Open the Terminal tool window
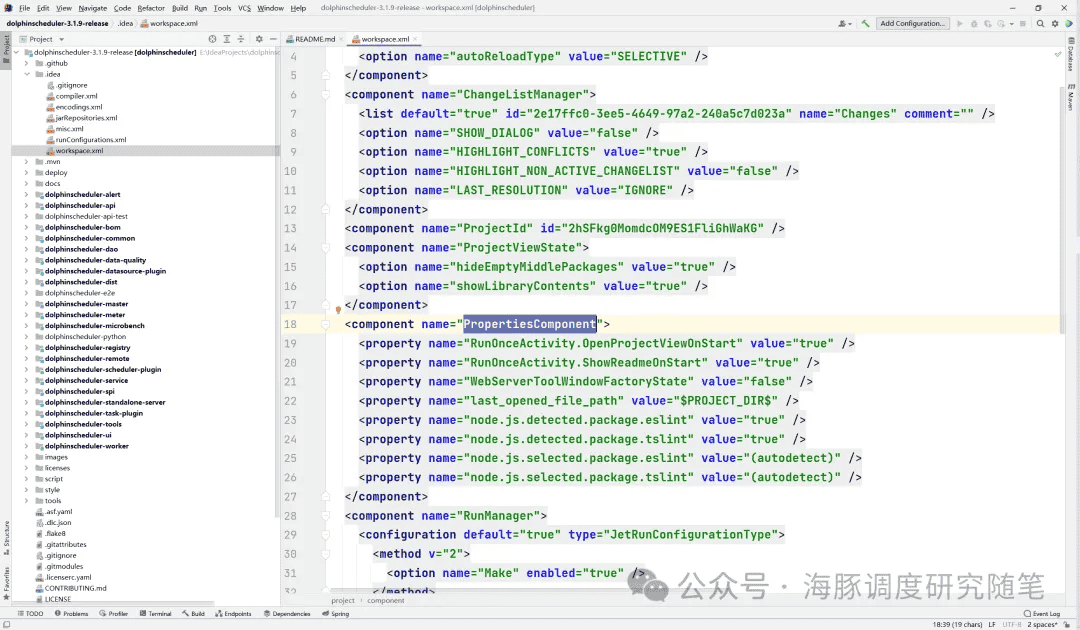 tap(155, 614)
